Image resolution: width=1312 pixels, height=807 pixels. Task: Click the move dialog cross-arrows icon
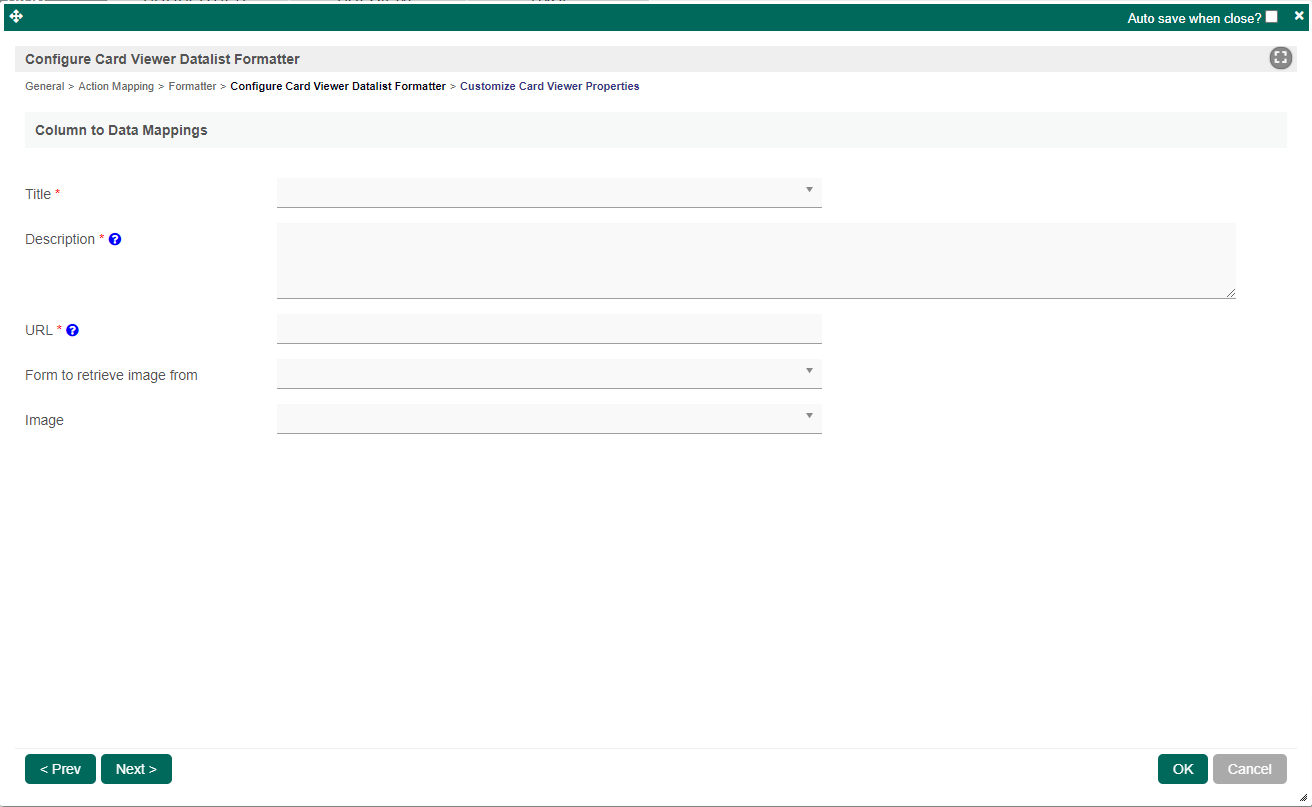pos(16,16)
